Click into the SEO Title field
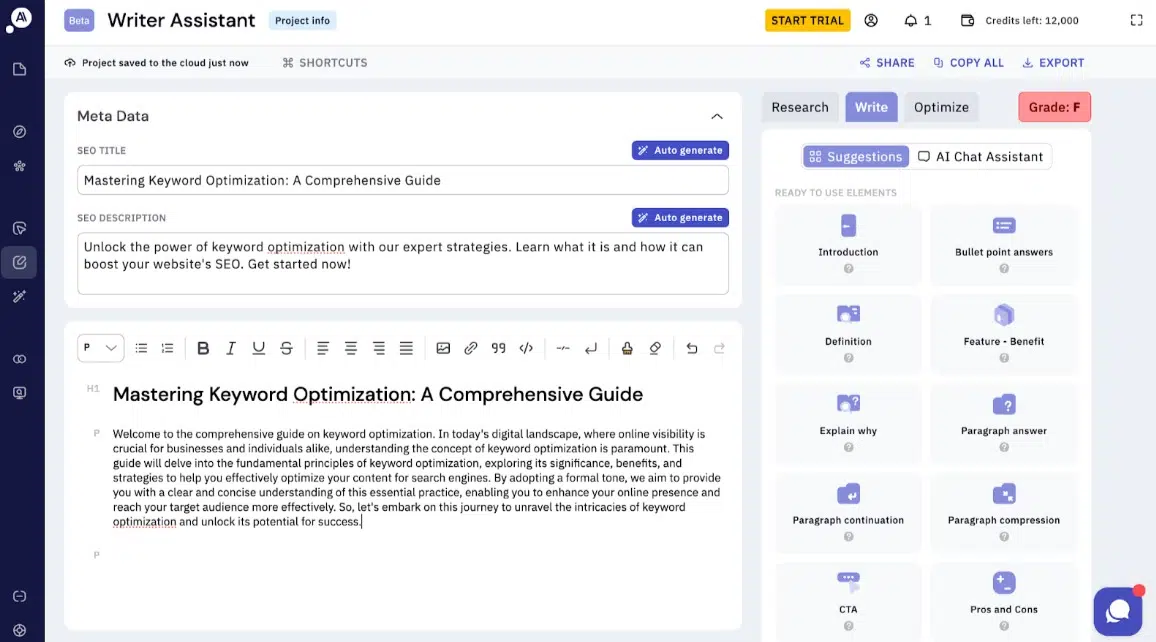 click(x=402, y=180)
